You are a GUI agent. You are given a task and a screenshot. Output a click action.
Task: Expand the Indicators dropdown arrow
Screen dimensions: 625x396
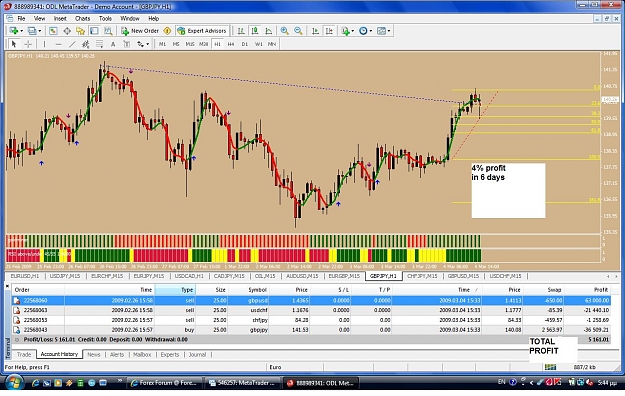point(352,31)
